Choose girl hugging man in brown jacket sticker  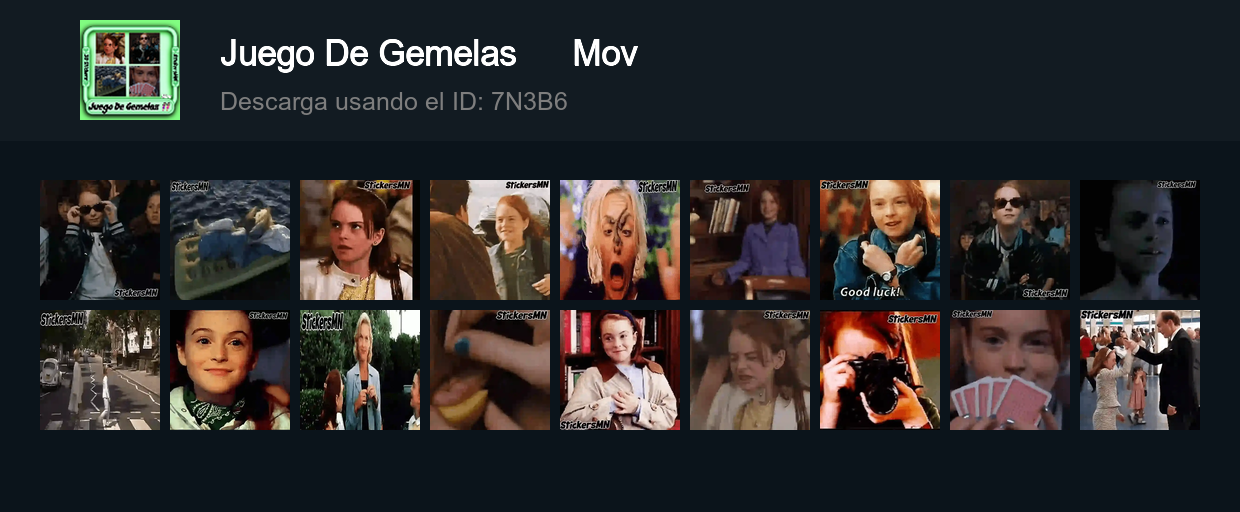point(490,240)
